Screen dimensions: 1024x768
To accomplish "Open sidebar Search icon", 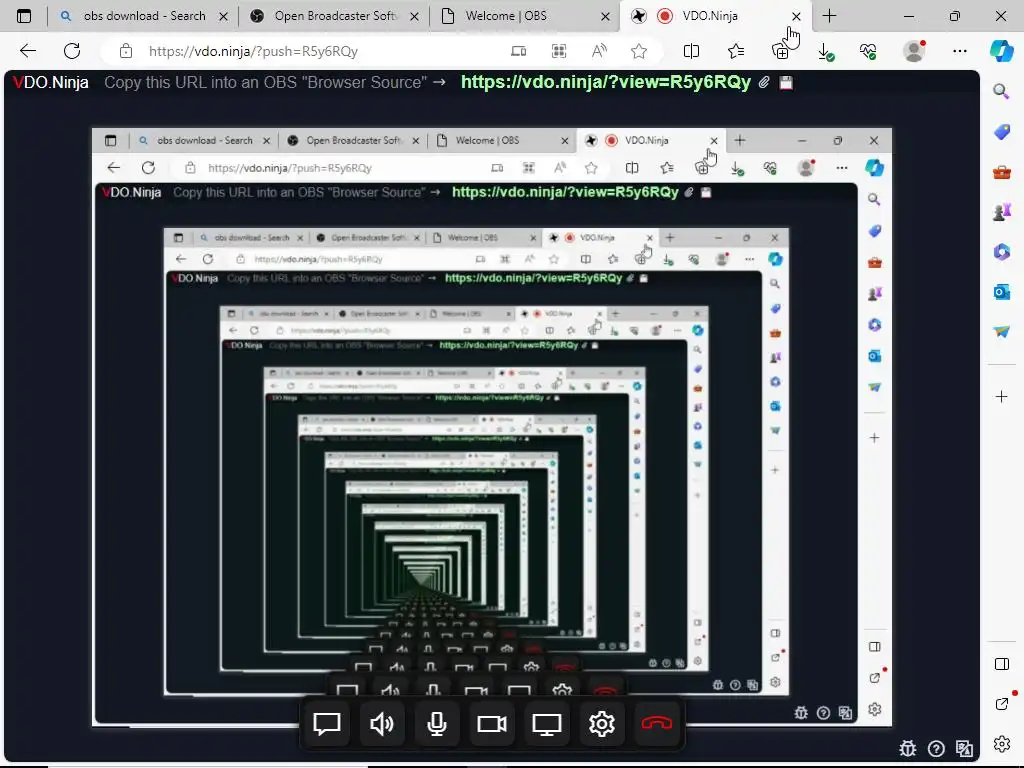I will 1001,91.
